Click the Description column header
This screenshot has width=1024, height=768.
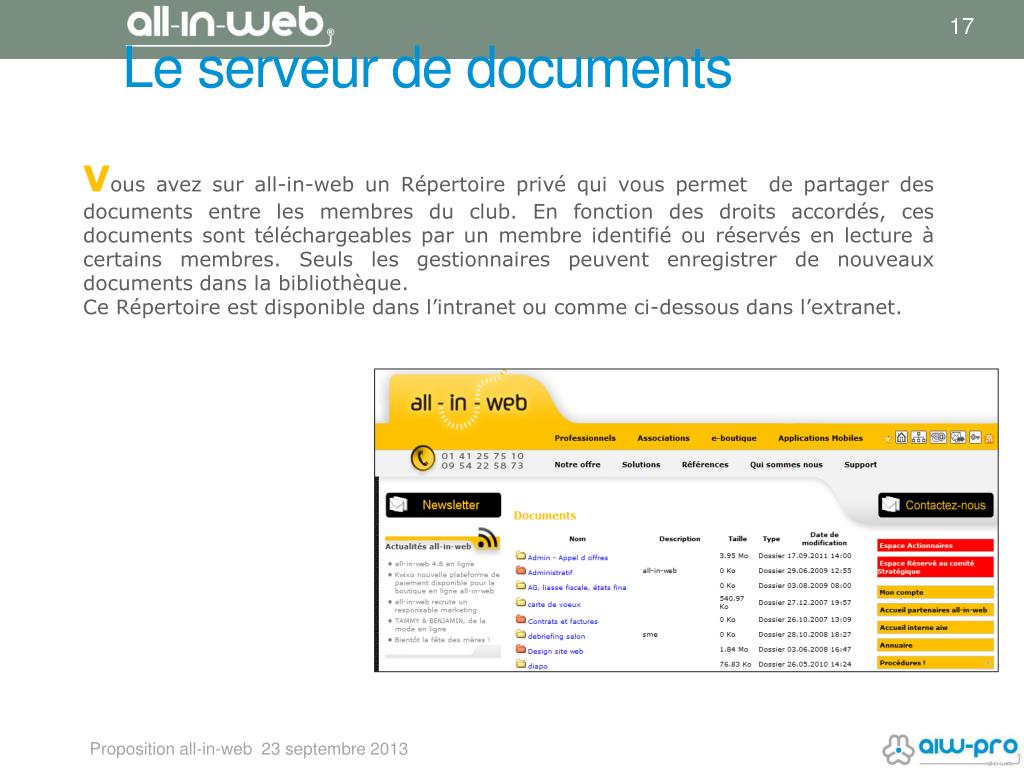[679, 539]
